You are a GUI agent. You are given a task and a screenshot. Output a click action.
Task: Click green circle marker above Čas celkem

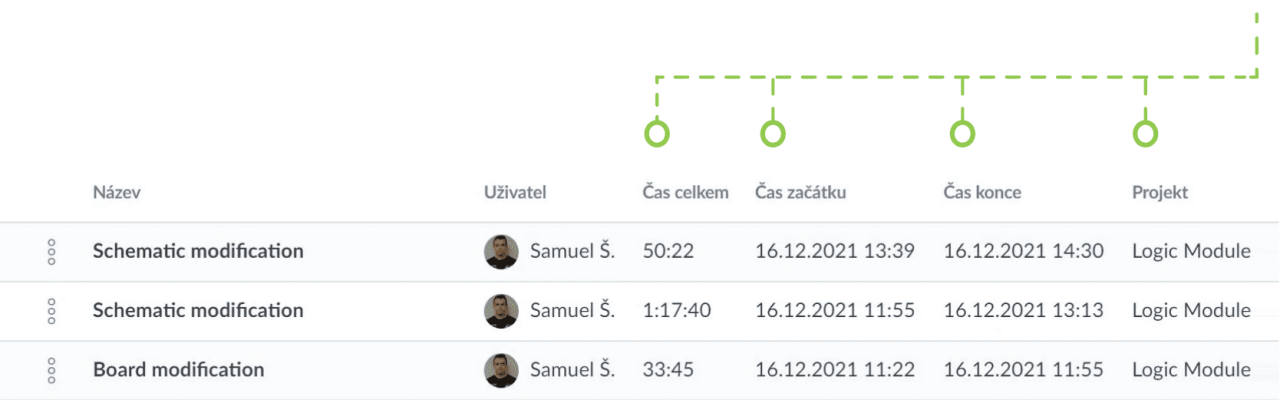(657, 133)
